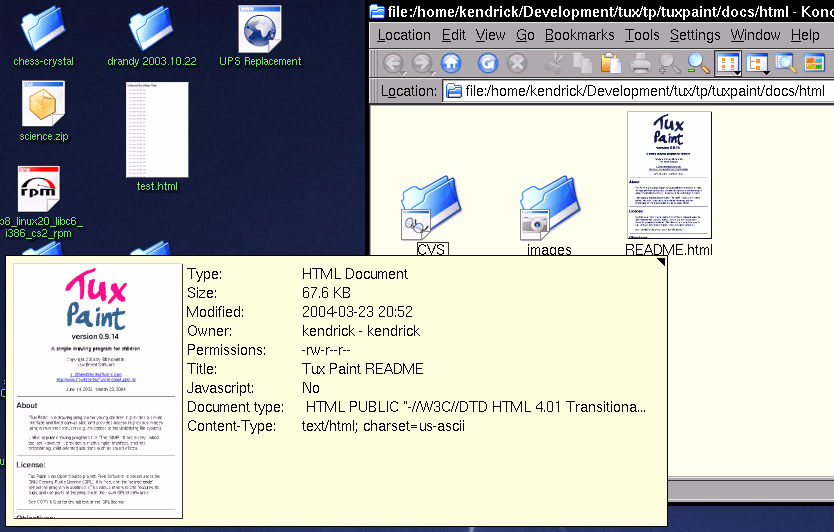Click the Konqueror title bar folder icon
The image size is (834, 532).
coord(377,11)
